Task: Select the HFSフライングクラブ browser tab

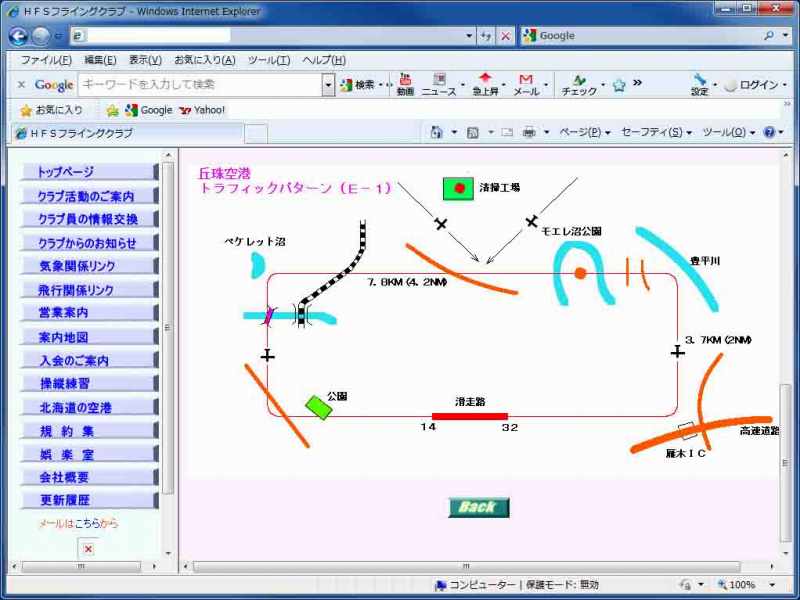Action: pyautogui.click(x=125, y=133)
